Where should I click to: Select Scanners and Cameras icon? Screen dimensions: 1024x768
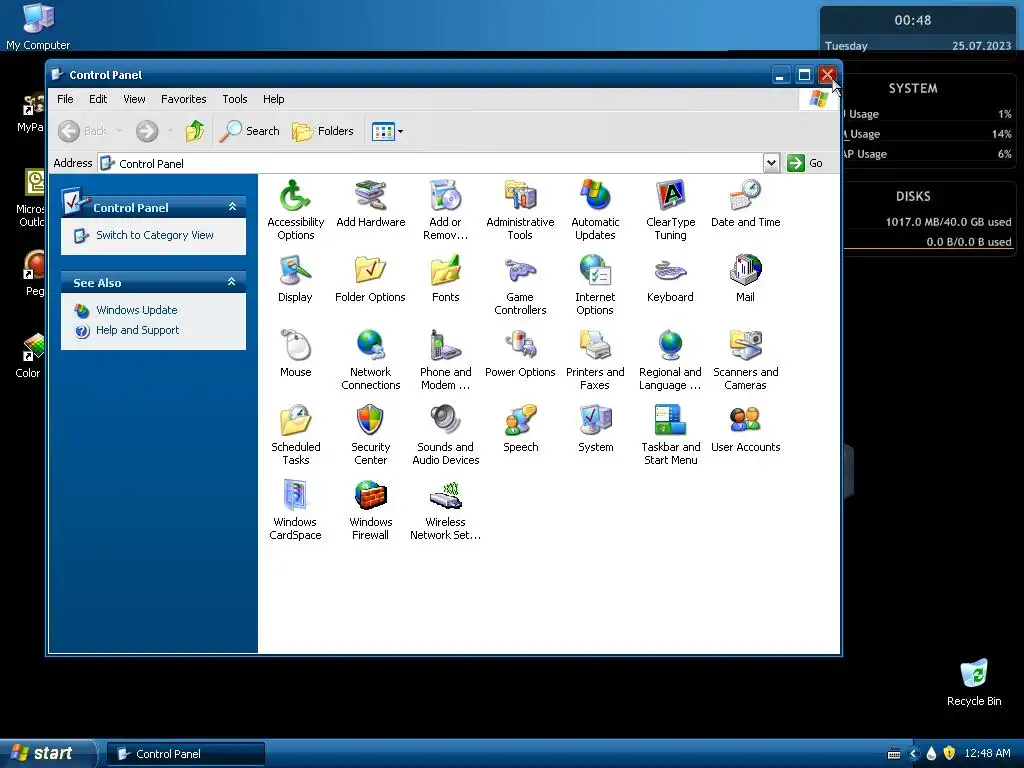coord(745,345)
